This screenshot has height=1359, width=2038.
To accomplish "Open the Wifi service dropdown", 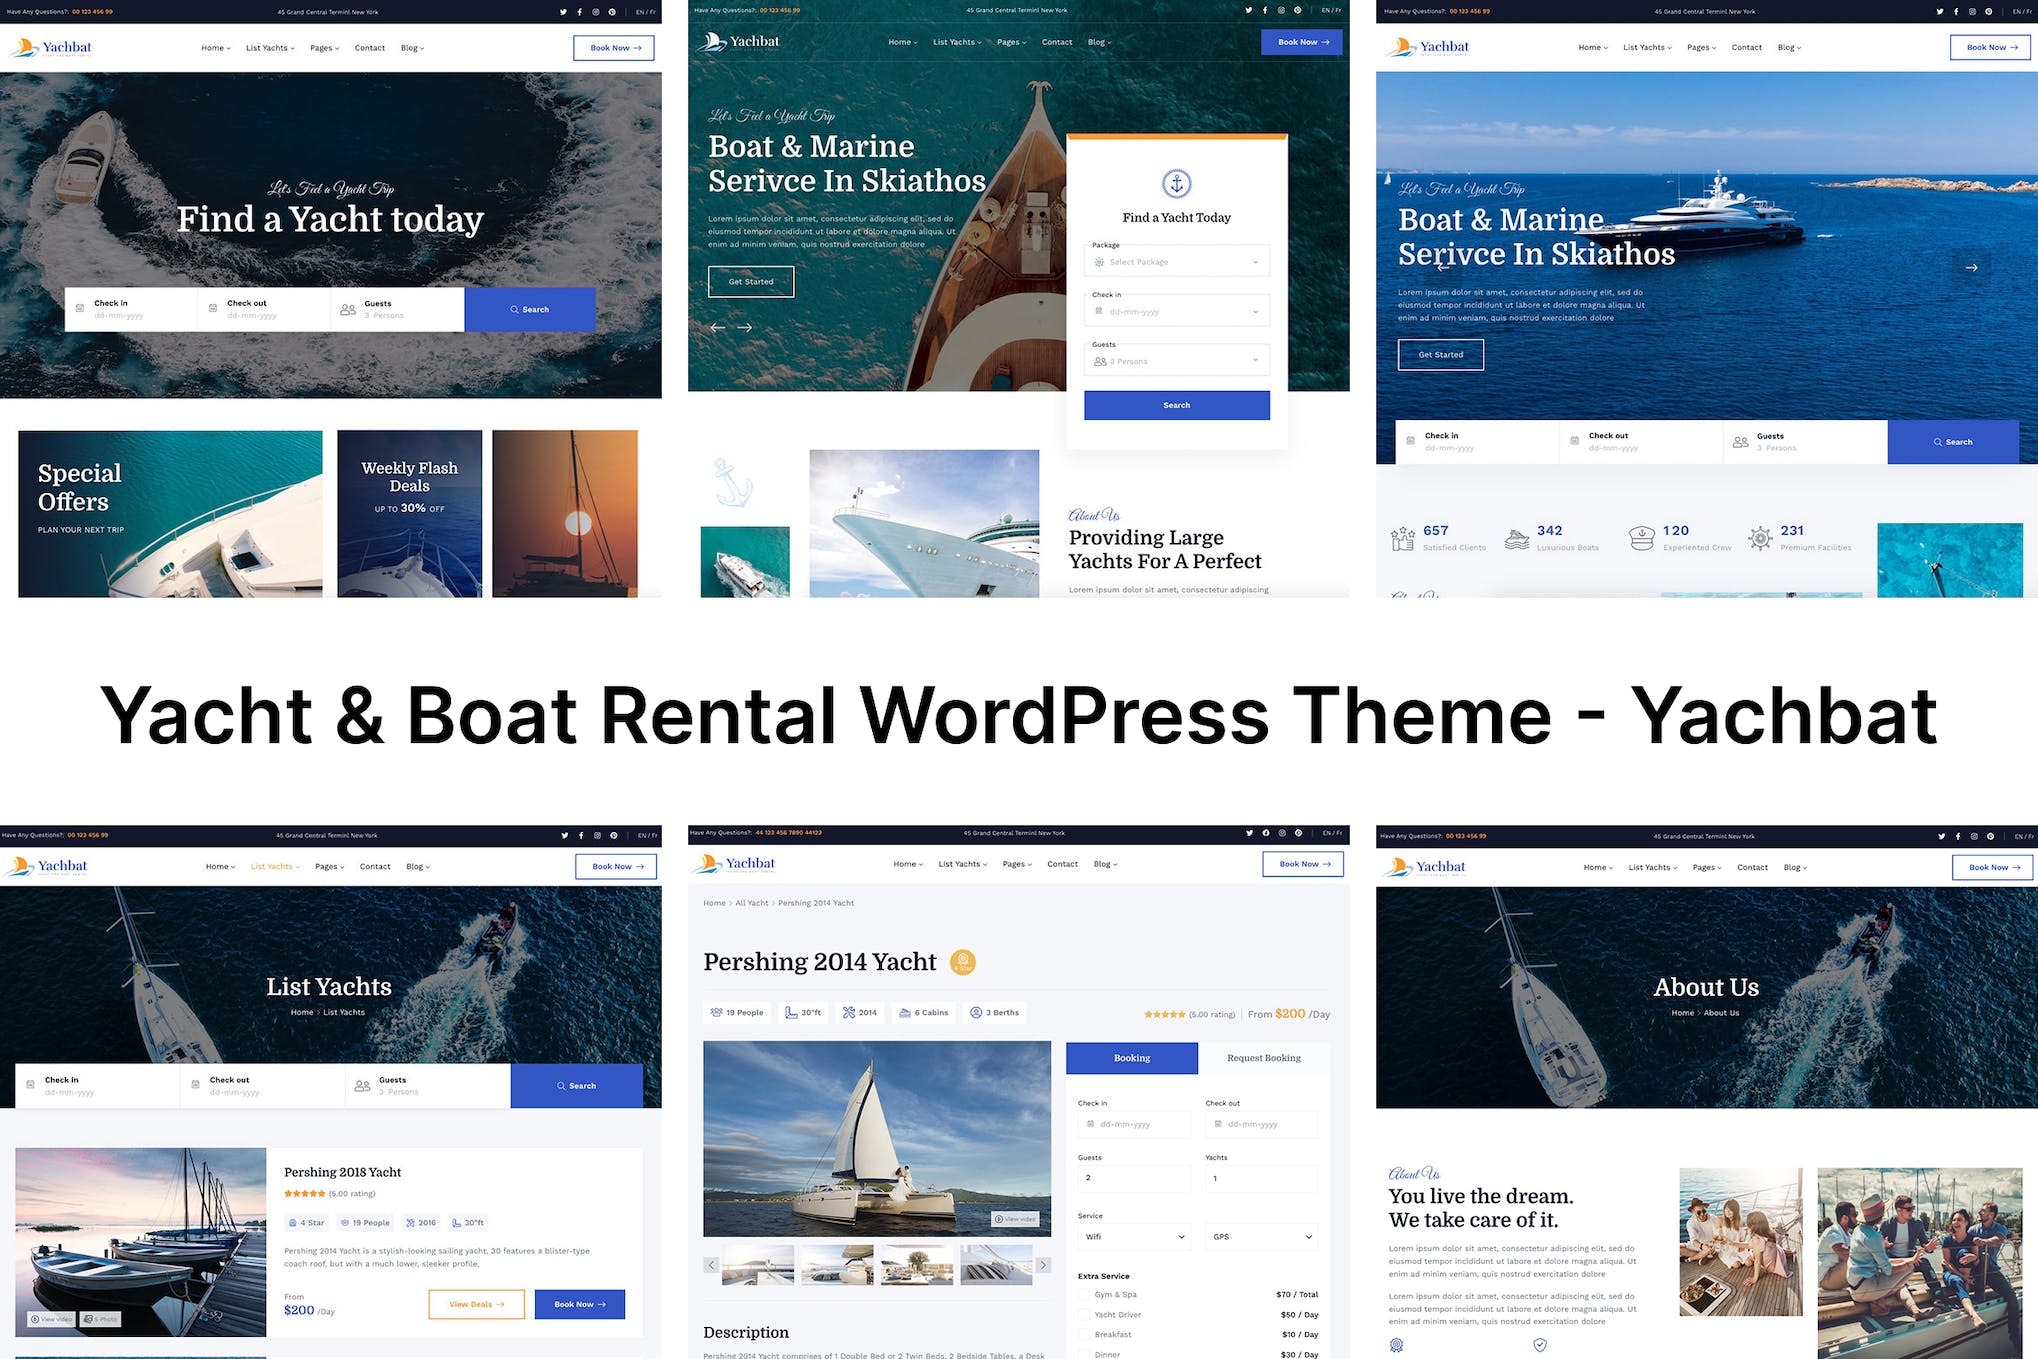I will [x=1133, y=1237].
